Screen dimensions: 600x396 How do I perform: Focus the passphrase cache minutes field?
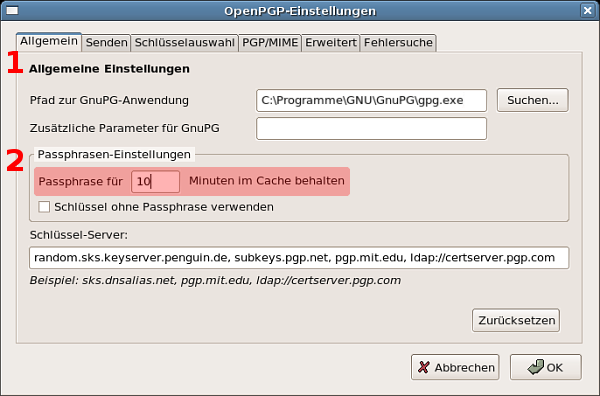(x=155, y=181)
